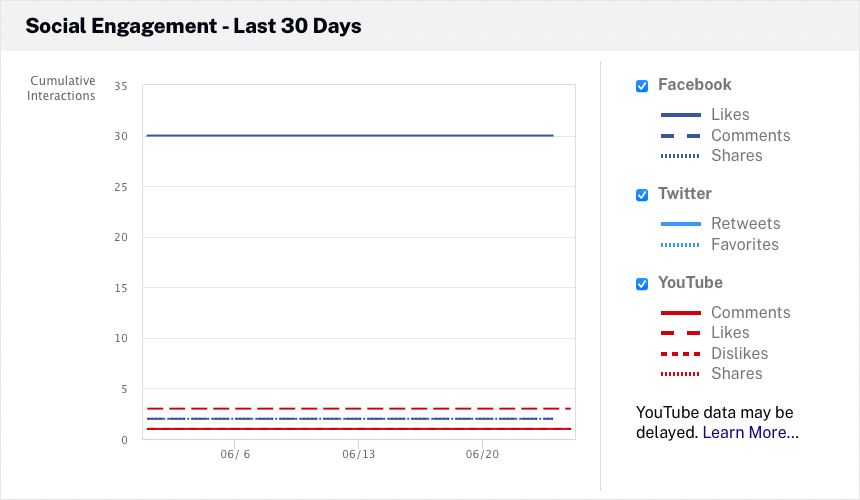Click the 06/ 6 date axis label
860x500 pixels.
tap(234, 454)
